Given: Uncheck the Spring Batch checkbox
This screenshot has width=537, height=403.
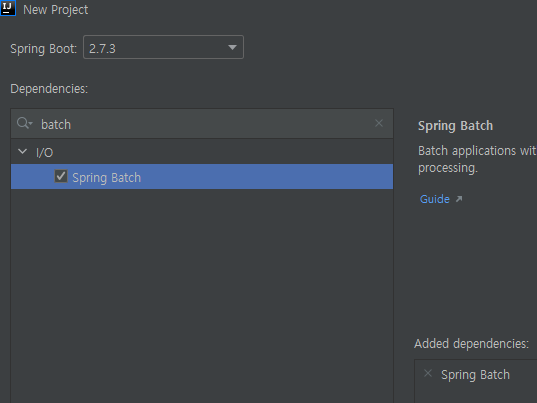Looking at the screenshot, I should 61,177.
